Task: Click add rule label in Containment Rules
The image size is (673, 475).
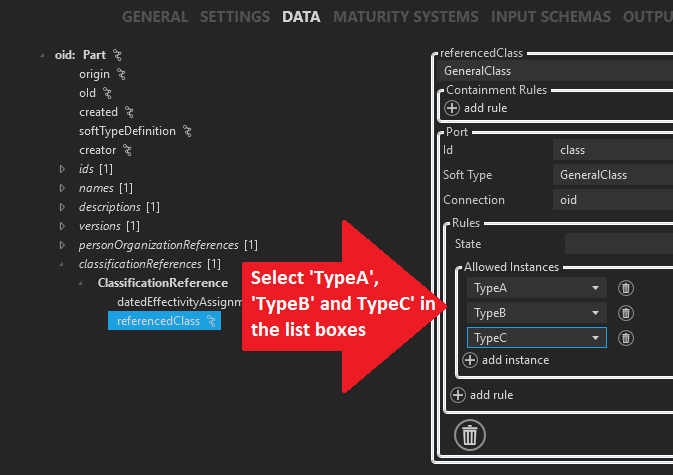Action: (485, 108)
